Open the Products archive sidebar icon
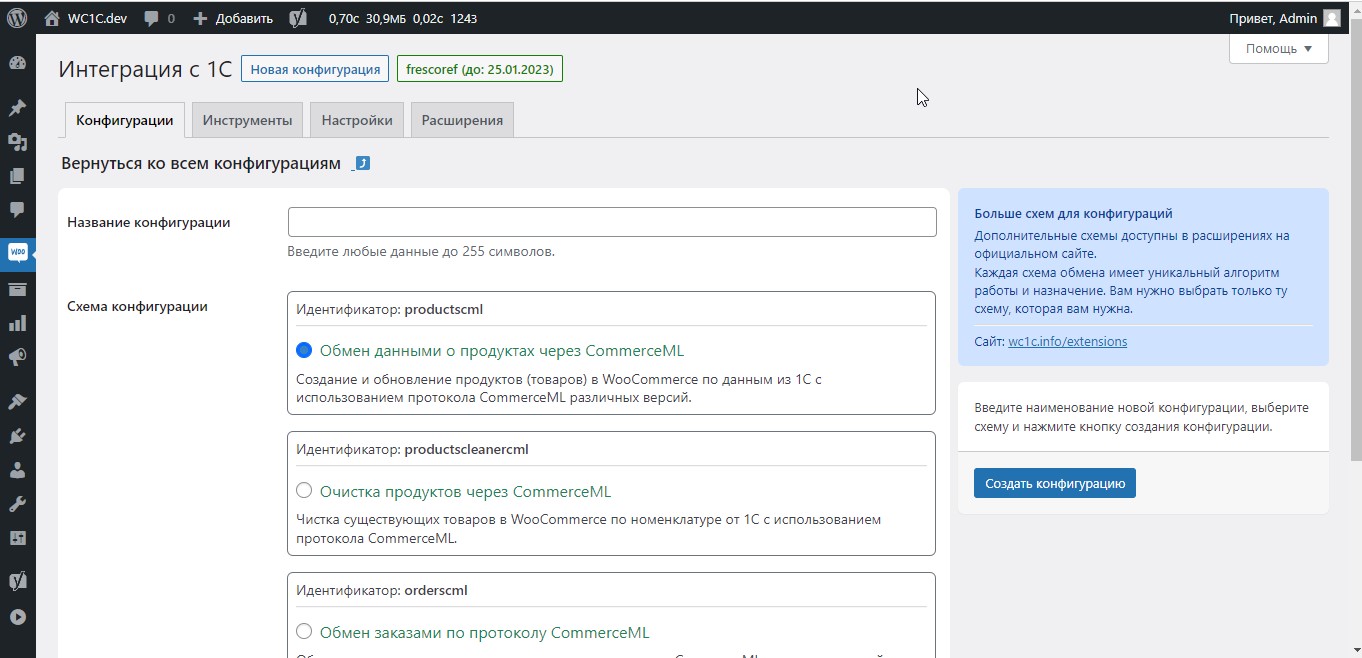Image resolution: width=1362 pixels, height=658 pixels. point(17,290)
